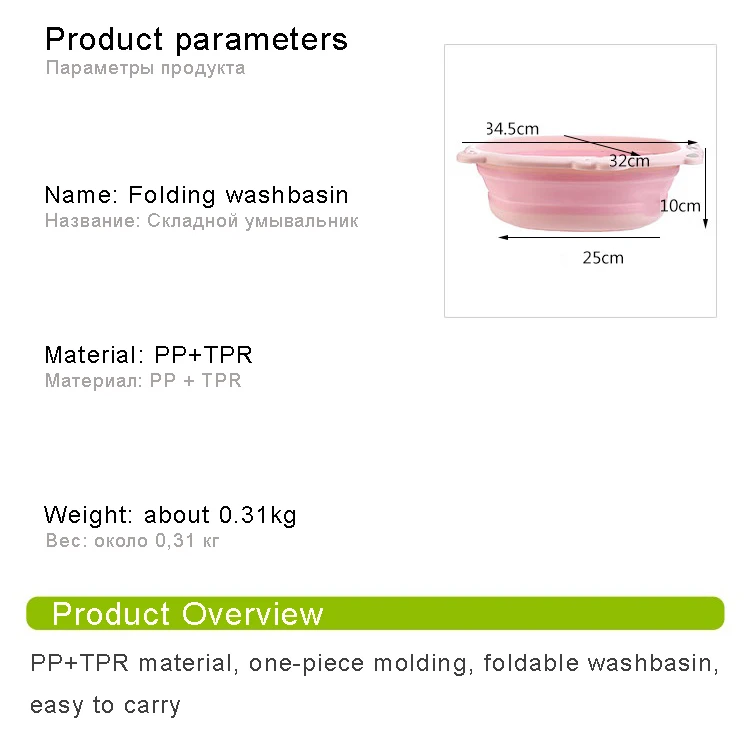Image resolution: width=750 pixels, height=731 pixels.
Task: Click the 34.5cm dimension label
Action: [512, 129]
